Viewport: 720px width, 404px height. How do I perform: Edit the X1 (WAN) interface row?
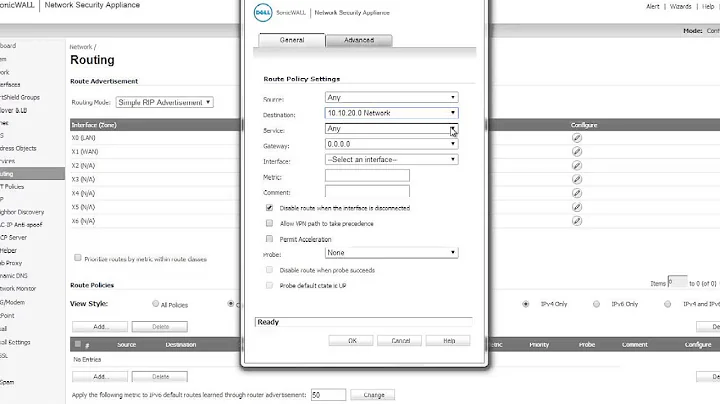(577, 152)
